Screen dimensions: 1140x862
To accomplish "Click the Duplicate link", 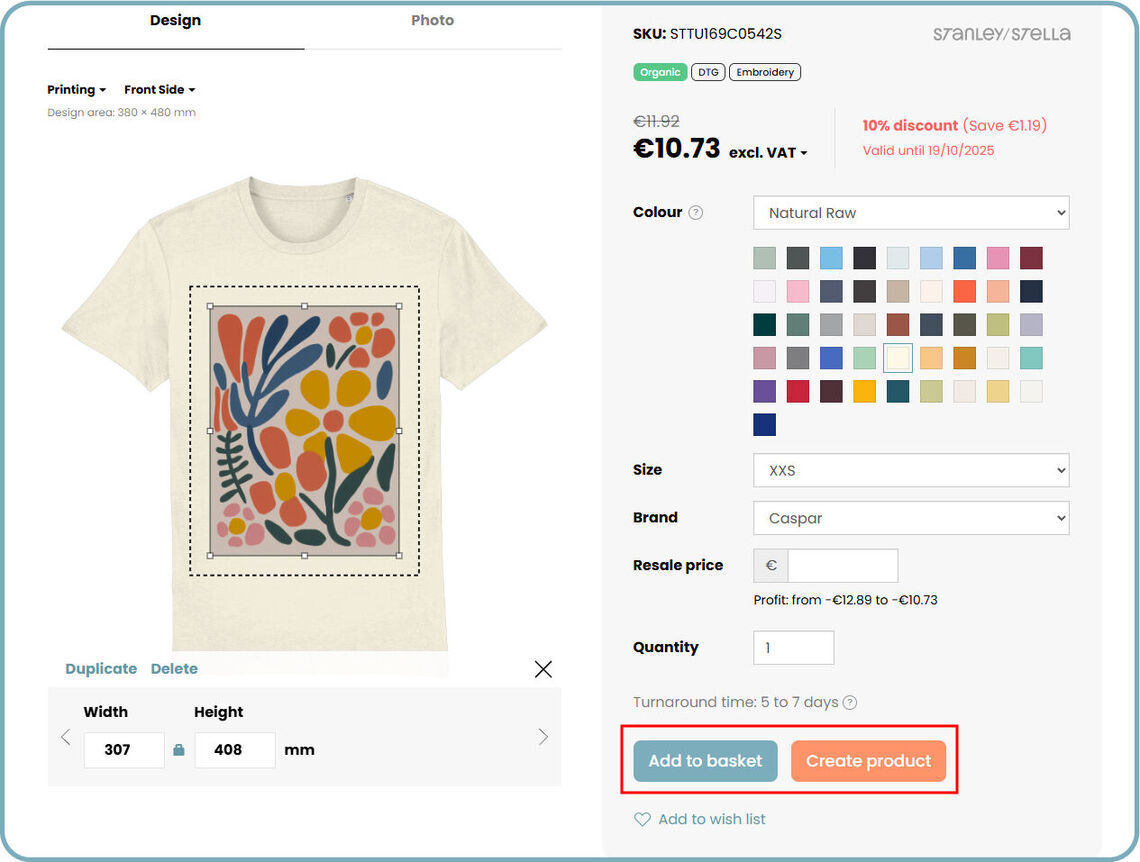I will click(x=101, y=669).
